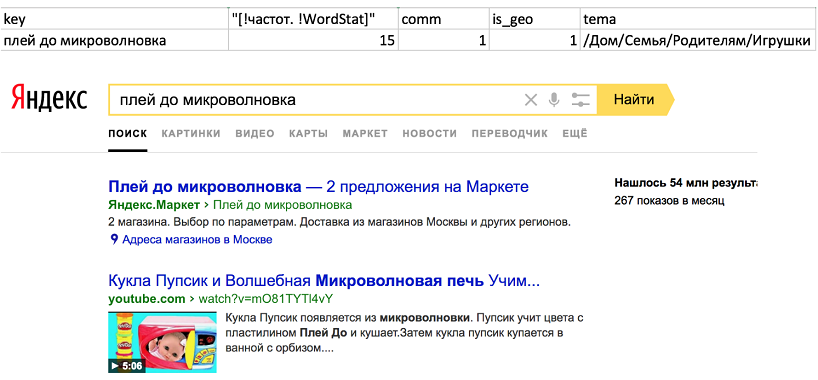Viewport: 818px width, 380px height.
Task: Start voice search with the microphone icon
Action: click(554, 100)
